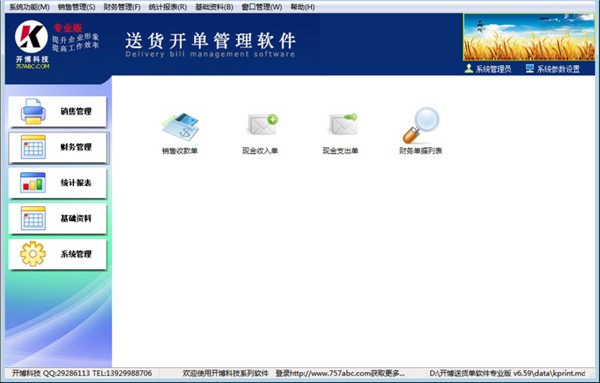This screenshot has width=600, height=383.
Task: Click the 销售收款单 label
Action: 179,151
